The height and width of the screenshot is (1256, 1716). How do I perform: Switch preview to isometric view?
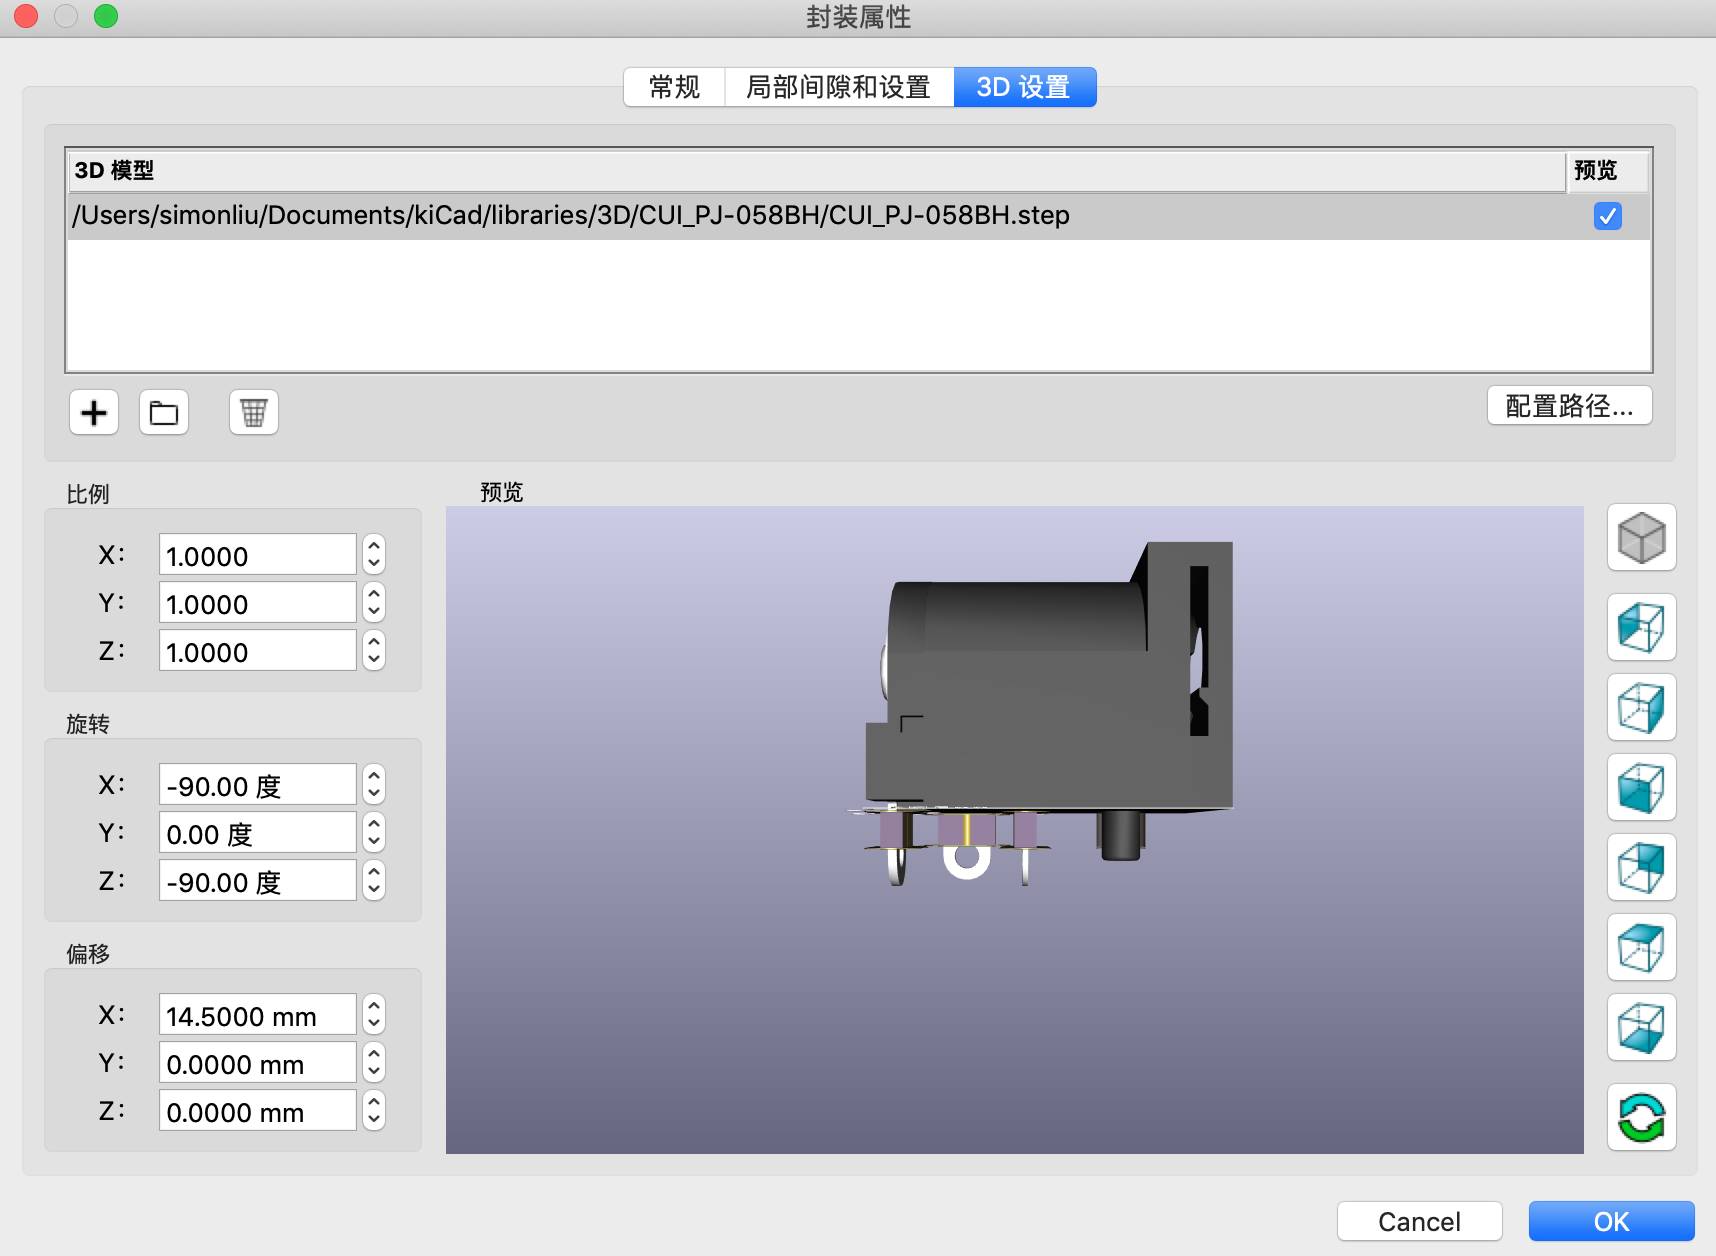pos(1641,537)
